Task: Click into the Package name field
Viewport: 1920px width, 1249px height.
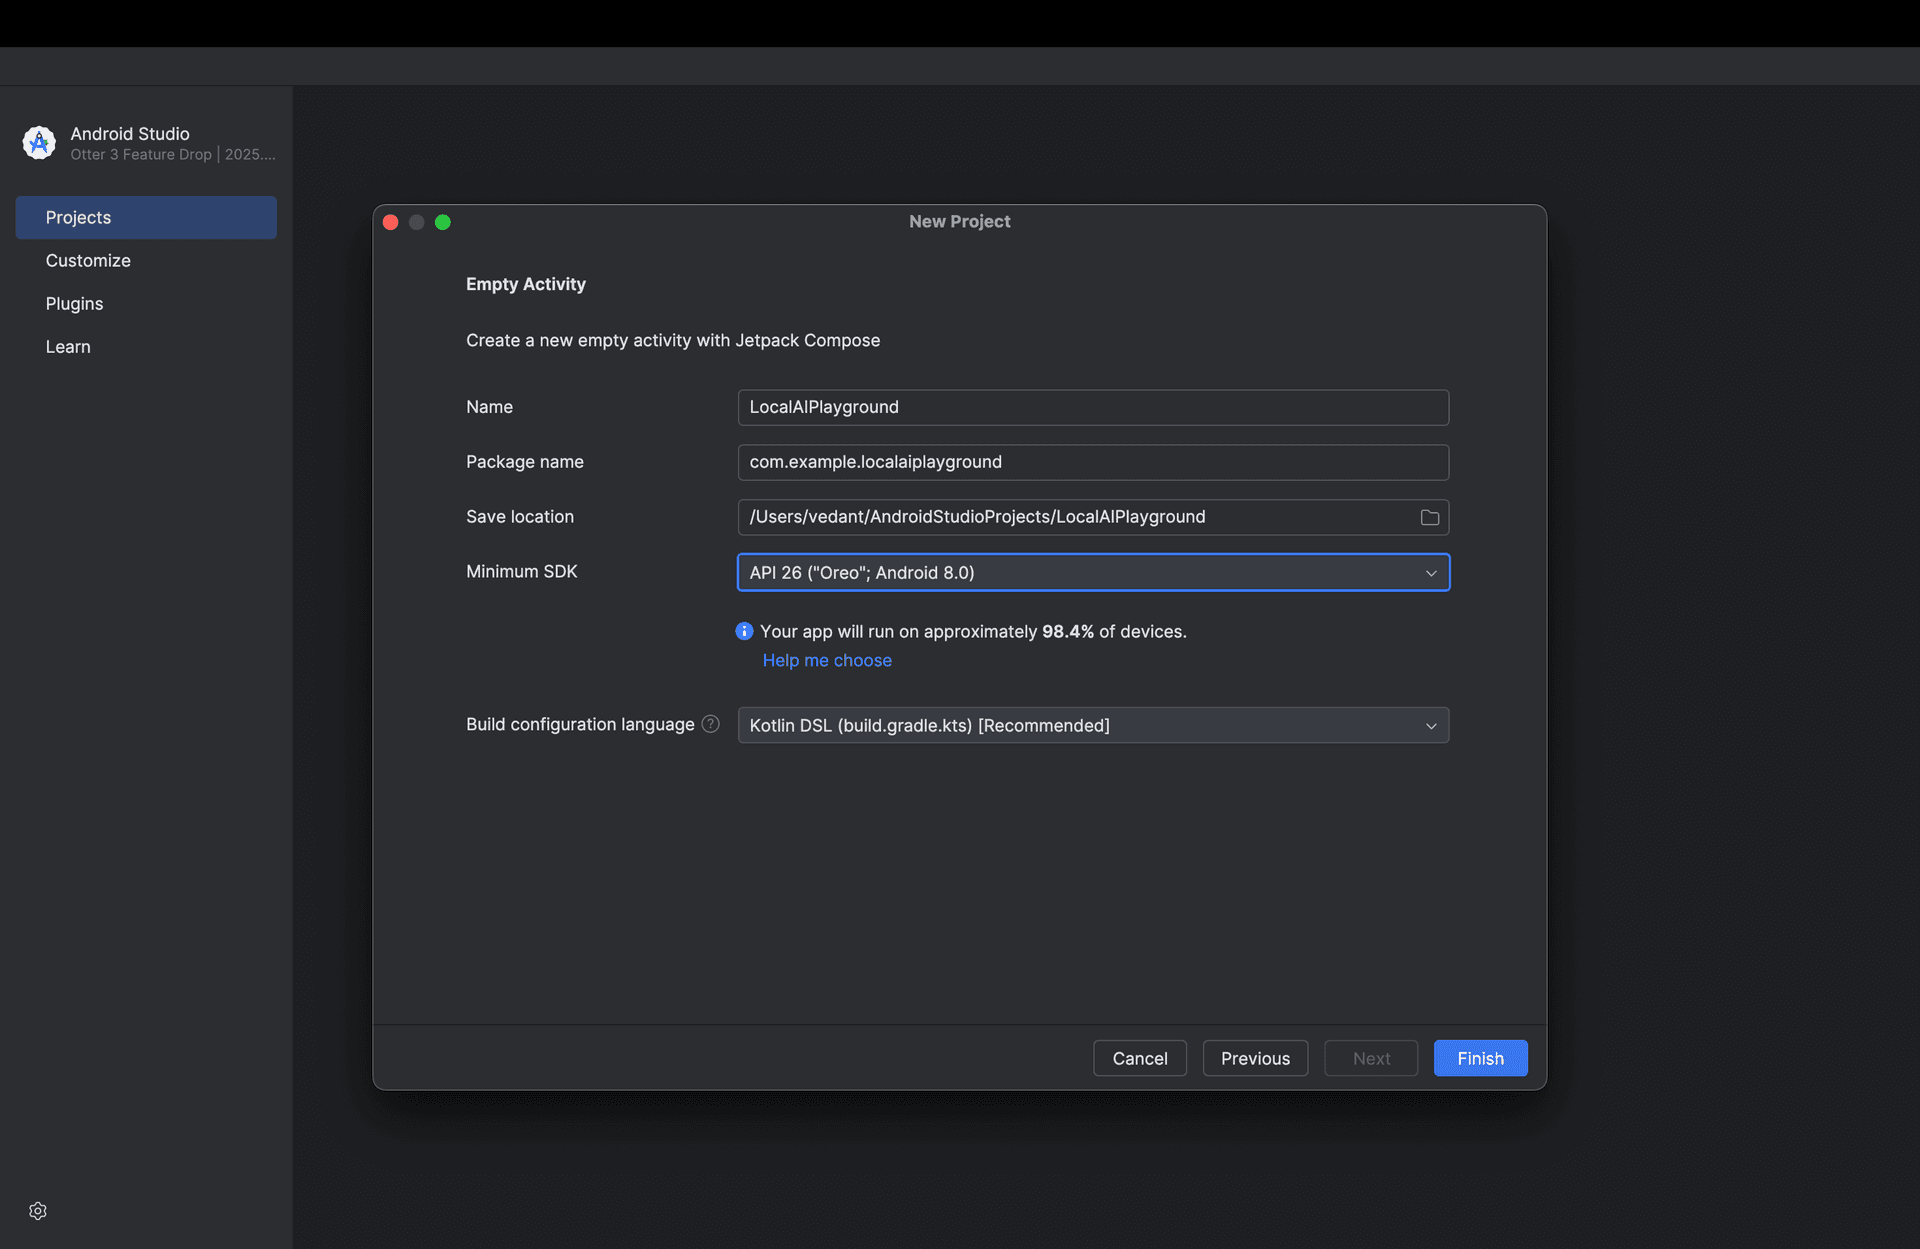Action: 1093,462
